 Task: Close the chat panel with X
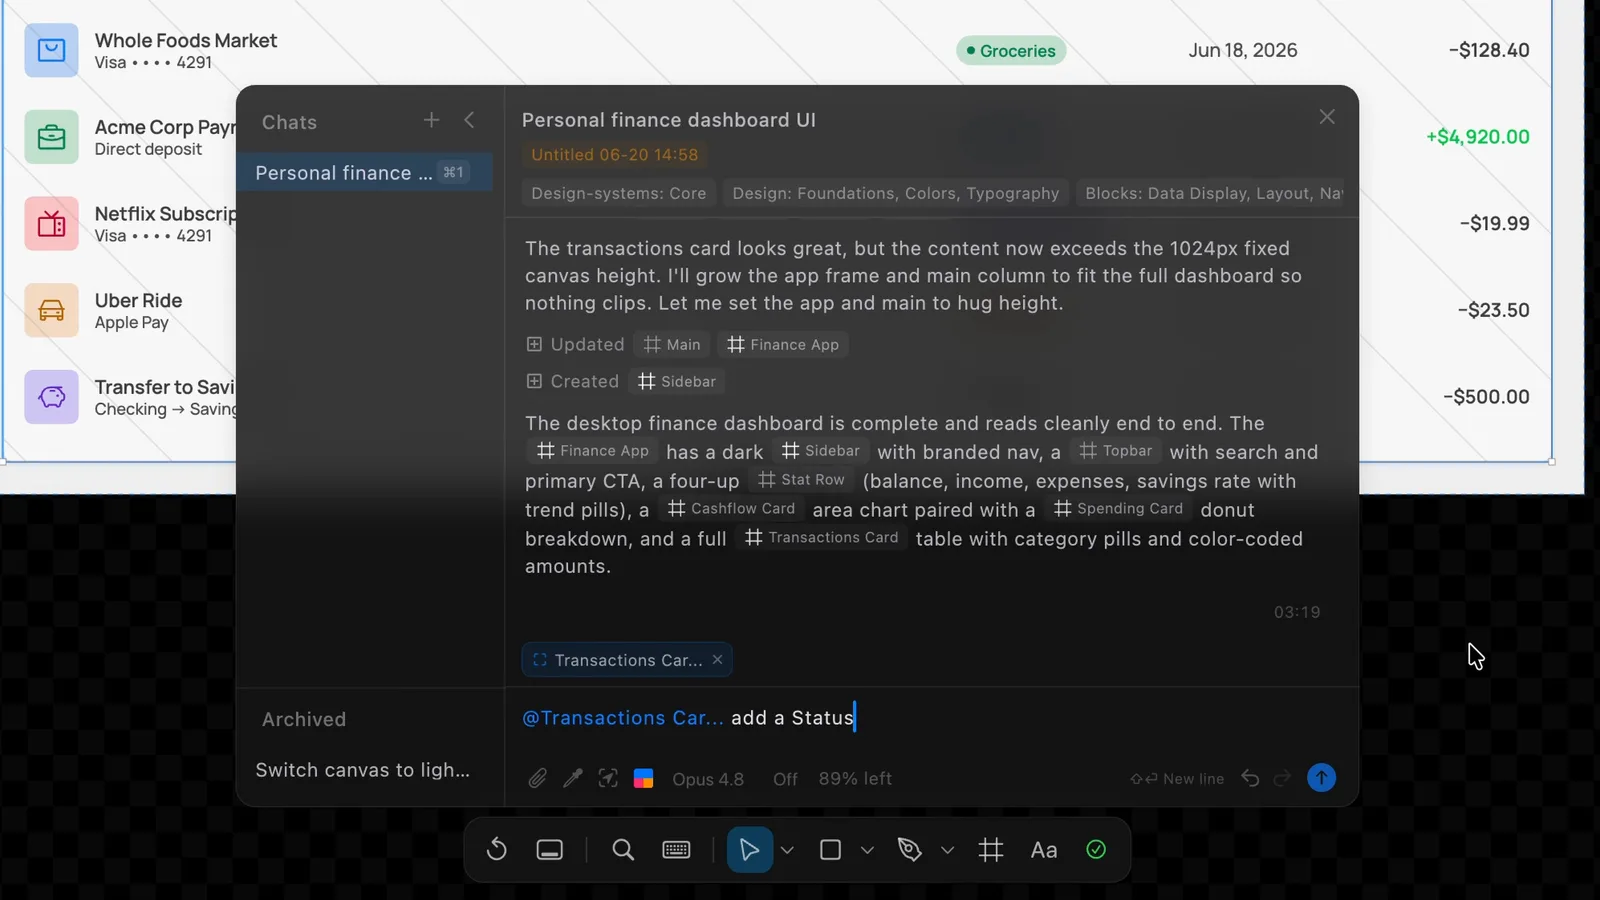click(x=1327, y=117)
